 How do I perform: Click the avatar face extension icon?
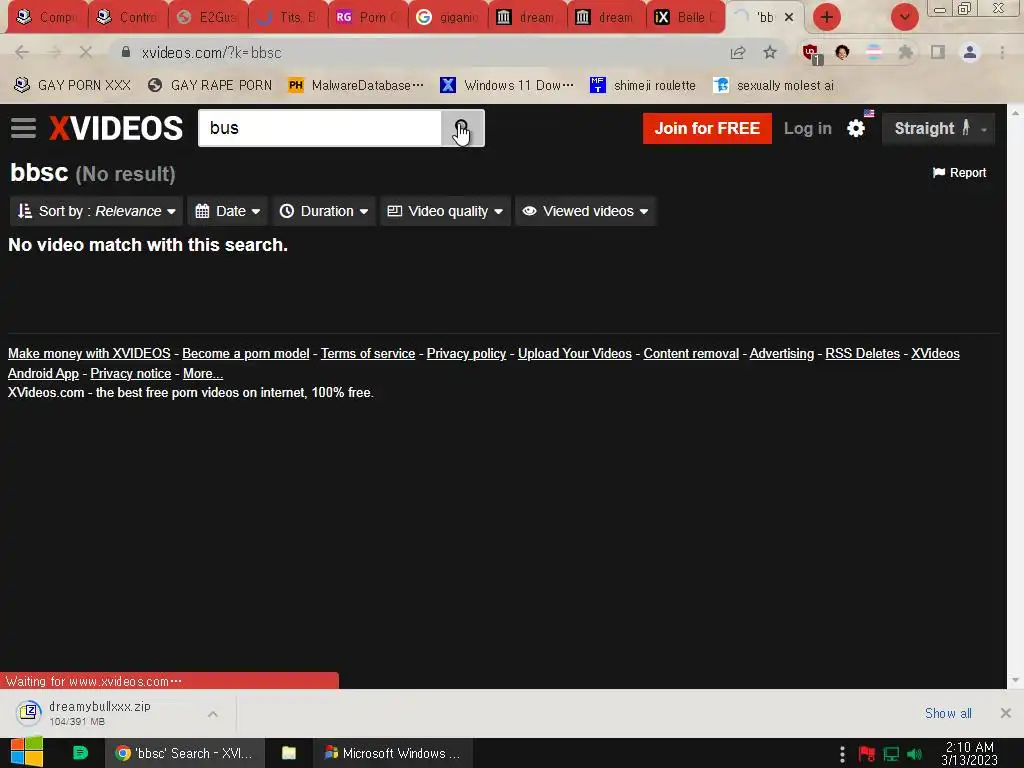point(842,52)
